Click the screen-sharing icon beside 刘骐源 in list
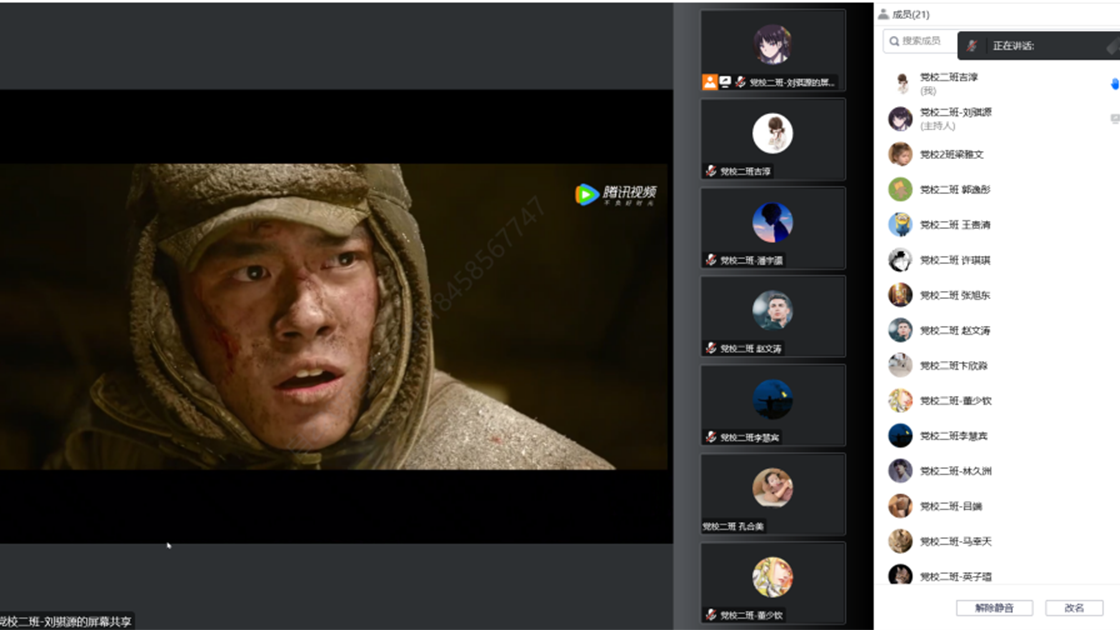1120x630 pixels. pos(1115,119)
